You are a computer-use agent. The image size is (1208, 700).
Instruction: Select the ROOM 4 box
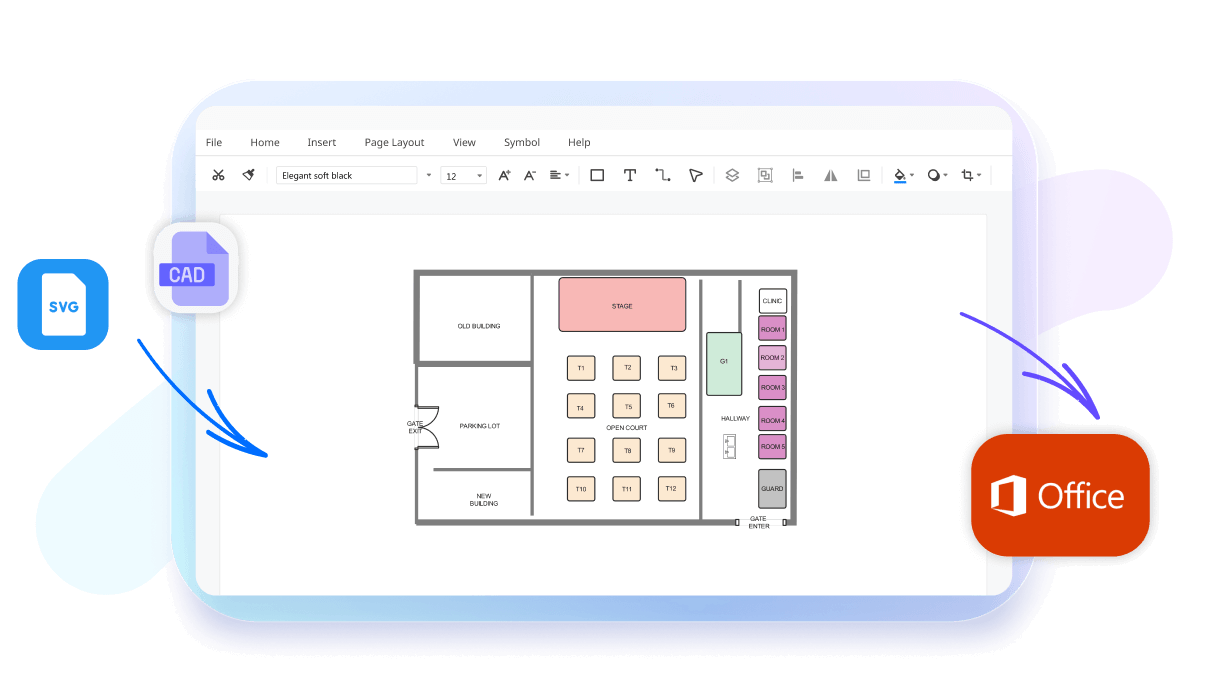pyautogui.click(x=772, y=419)
